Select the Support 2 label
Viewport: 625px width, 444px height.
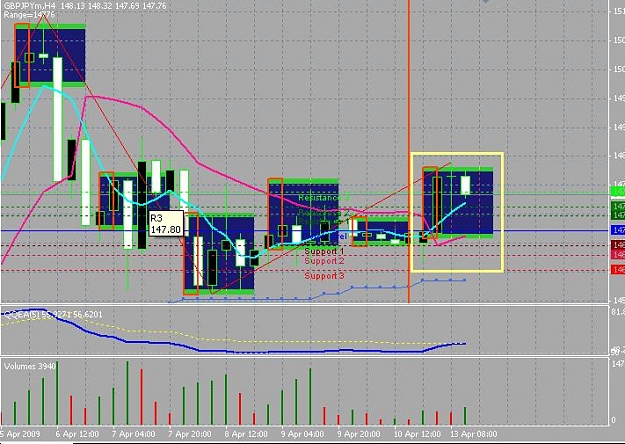coord(324,261)
